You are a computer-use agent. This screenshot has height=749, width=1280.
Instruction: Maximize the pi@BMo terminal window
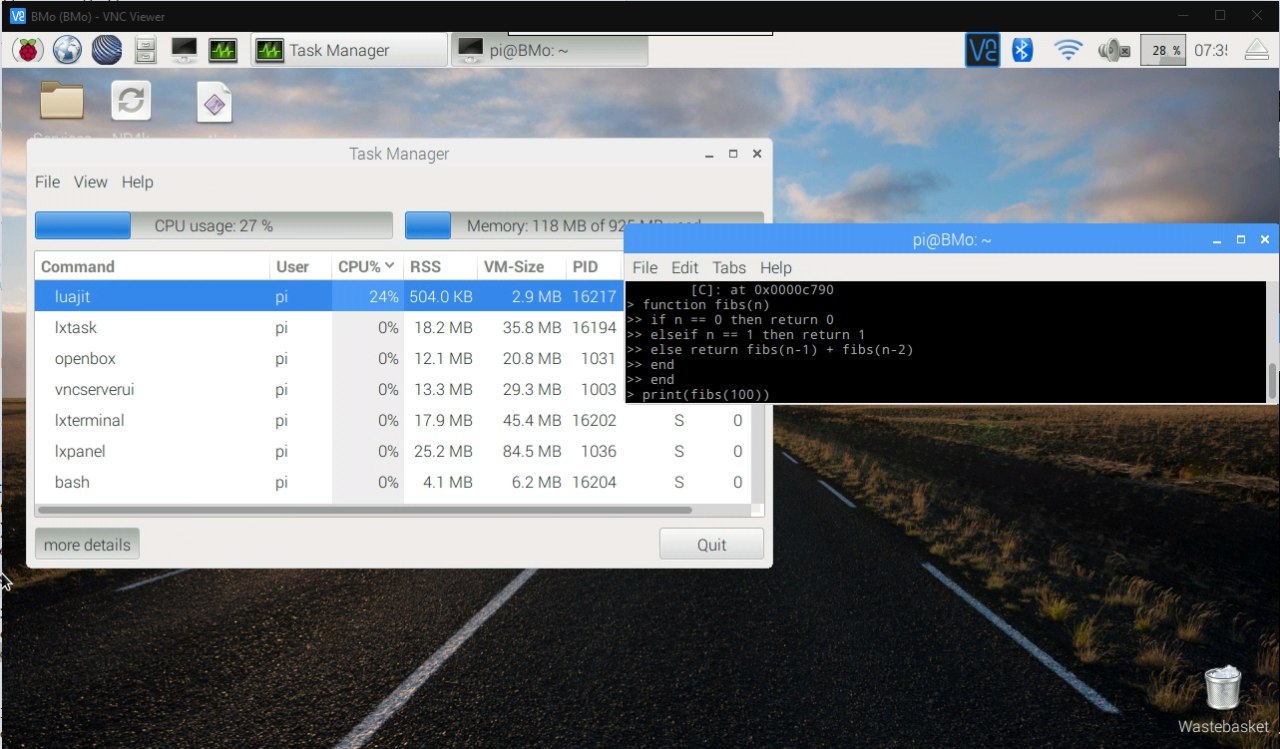pyautogui.click(x=1241, y=240)
